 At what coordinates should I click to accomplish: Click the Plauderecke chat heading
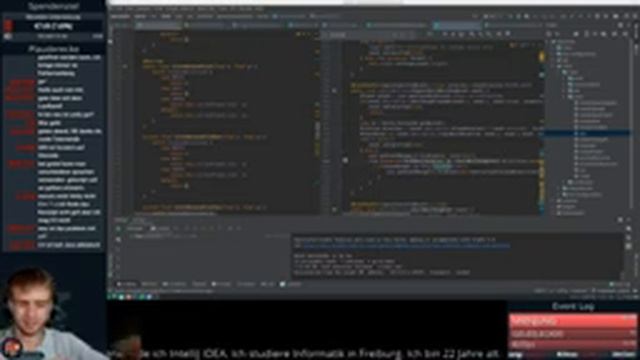click(x=53, y=49)
